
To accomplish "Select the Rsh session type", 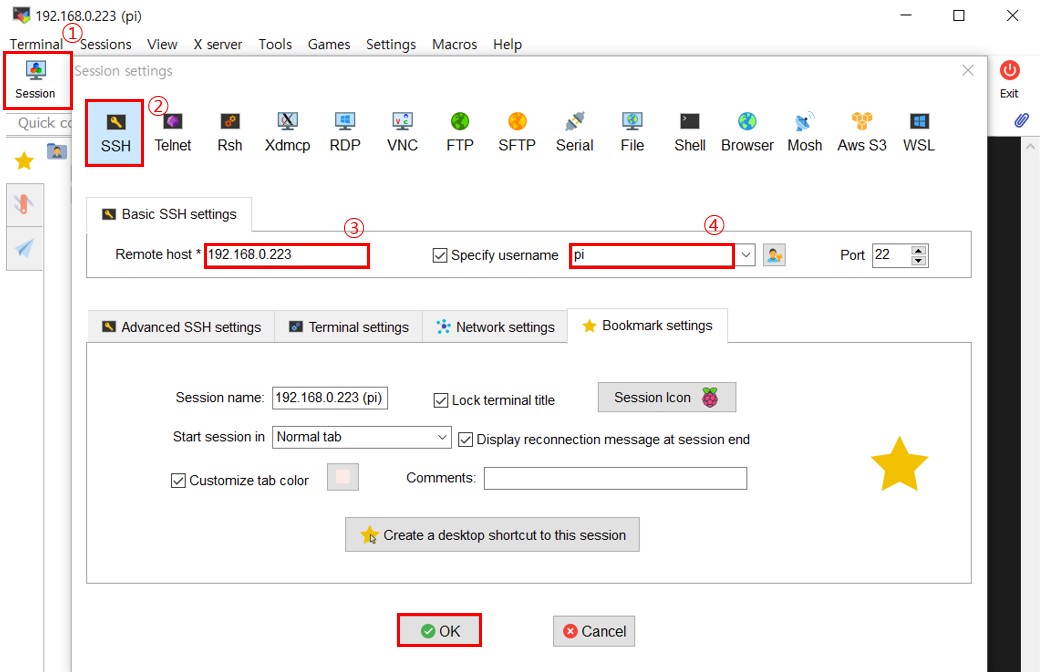I will pyautogui.click(x=229, y=133).
